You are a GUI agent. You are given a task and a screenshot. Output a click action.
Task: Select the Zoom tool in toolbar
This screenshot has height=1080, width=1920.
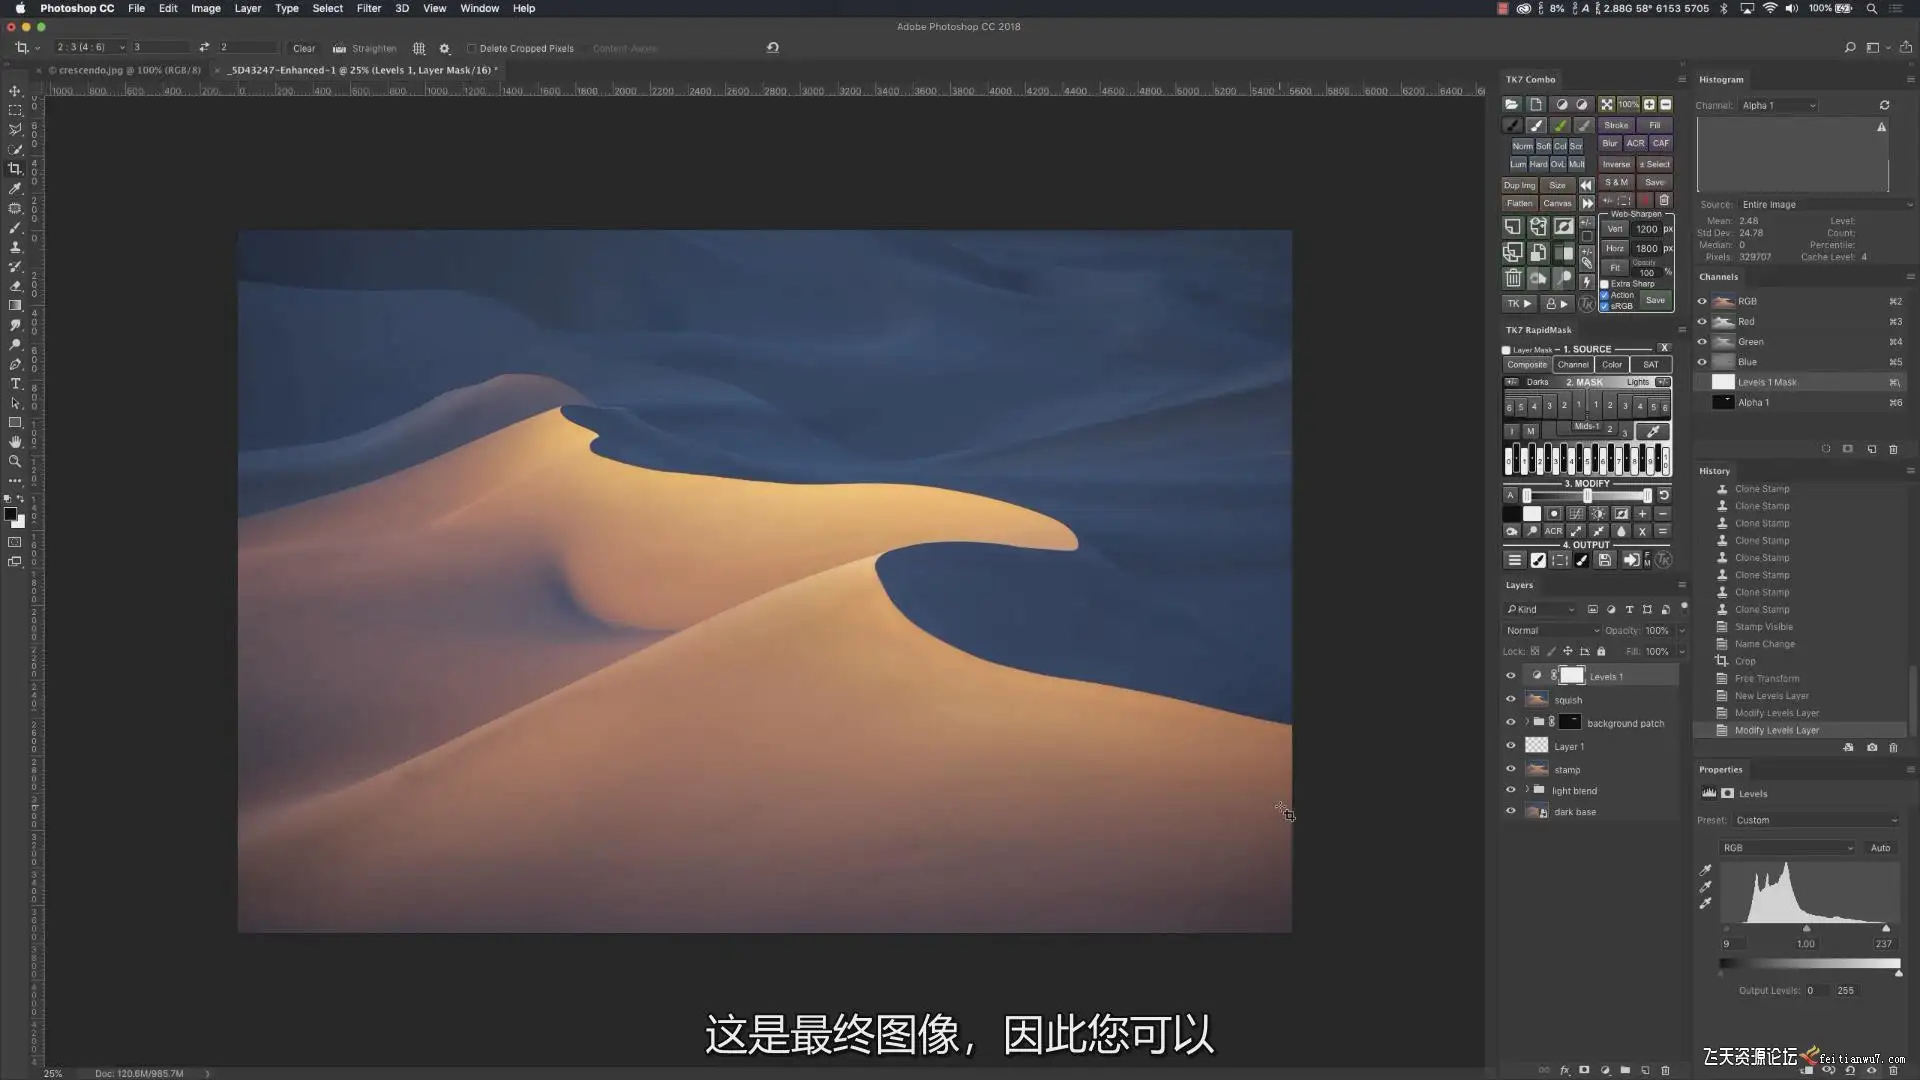pos(15,462)
